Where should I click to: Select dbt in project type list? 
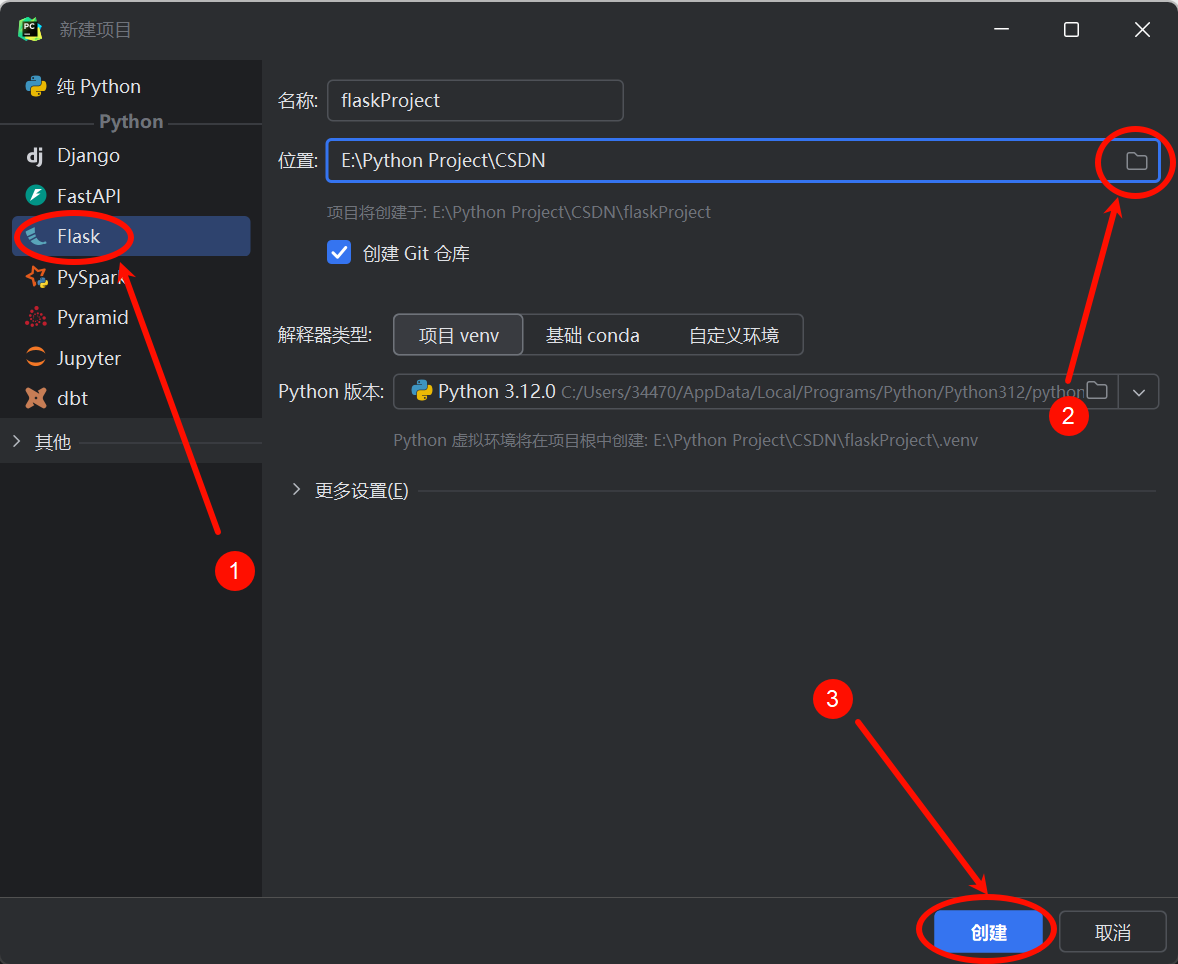(x=131, y=398)
